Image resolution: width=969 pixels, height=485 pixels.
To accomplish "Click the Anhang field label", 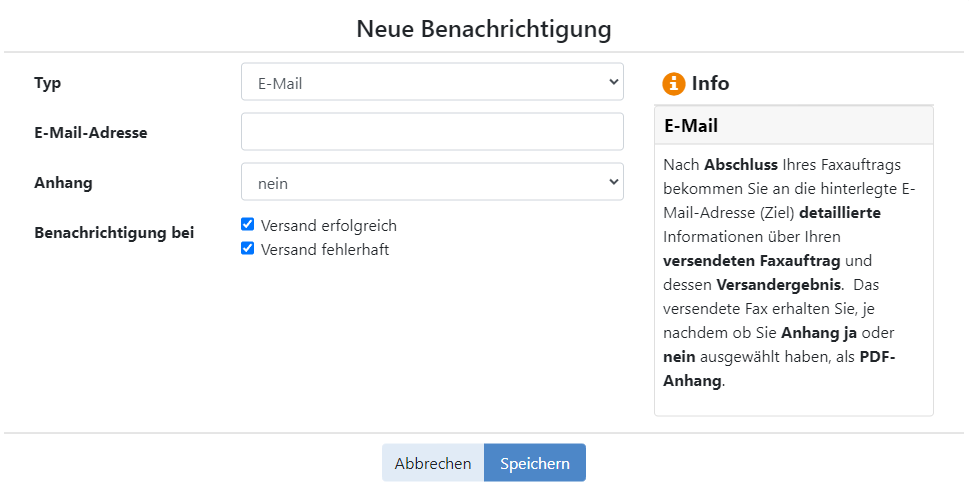I will [63, 183].
